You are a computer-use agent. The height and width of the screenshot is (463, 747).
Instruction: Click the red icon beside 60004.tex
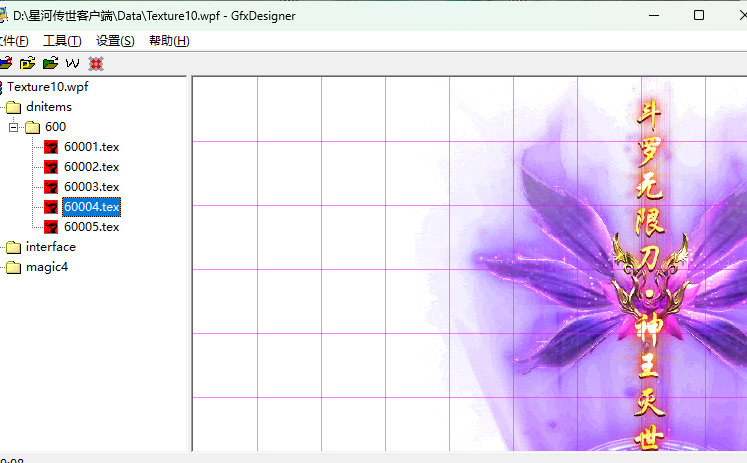tap(51, 207)
